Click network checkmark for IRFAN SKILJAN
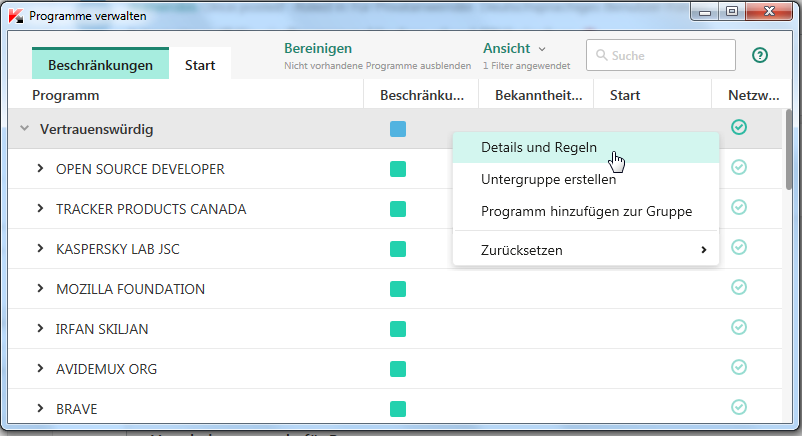 739,327
